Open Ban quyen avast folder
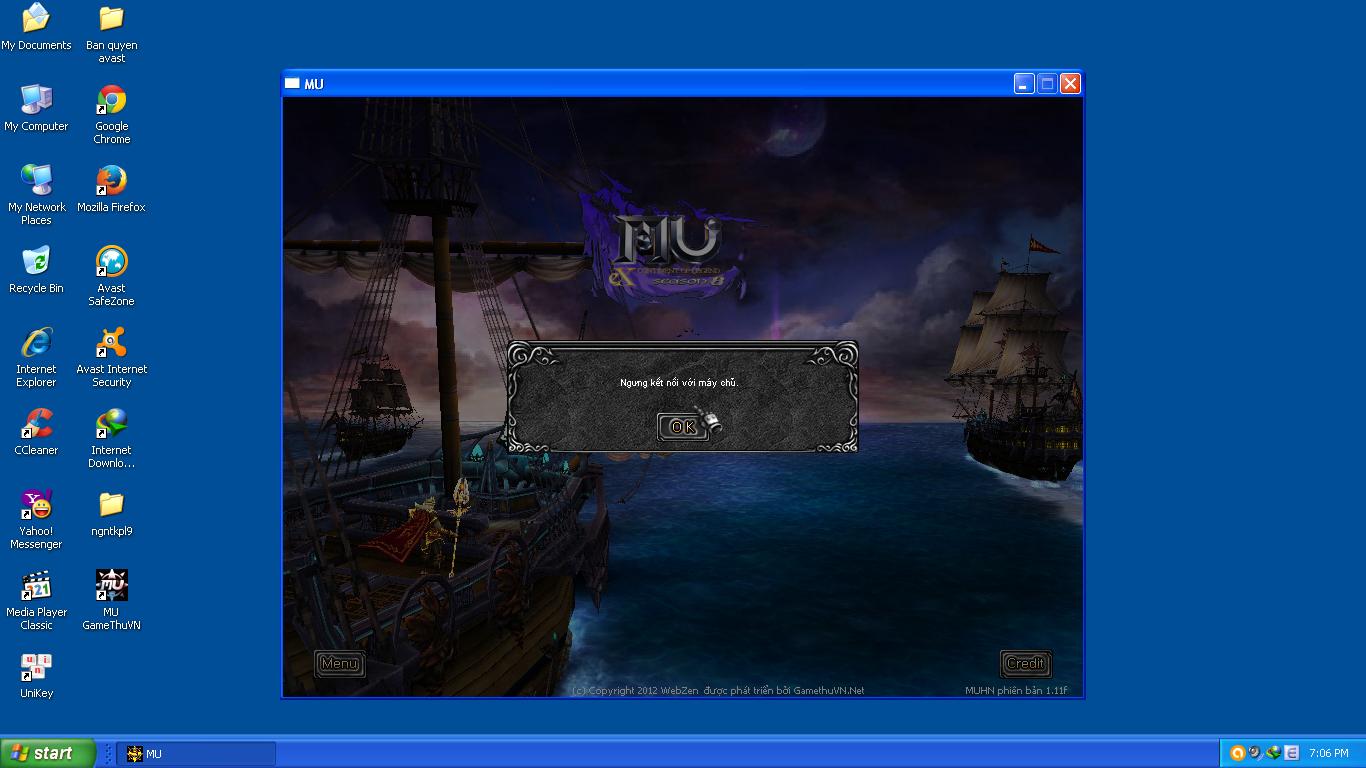1366x768 pixels. 112,33
